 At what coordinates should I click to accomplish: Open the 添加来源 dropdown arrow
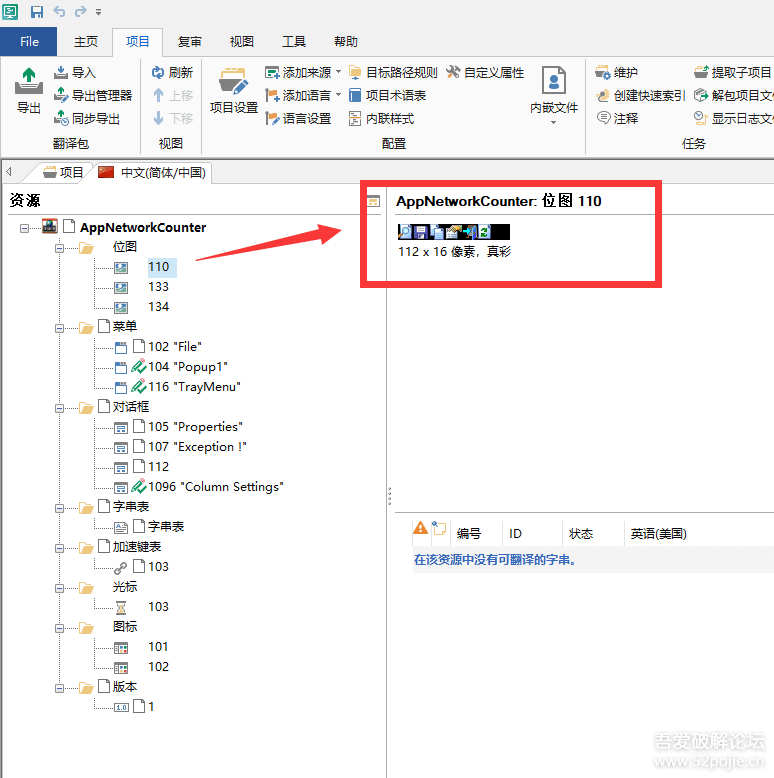click(x=338, y=72)
